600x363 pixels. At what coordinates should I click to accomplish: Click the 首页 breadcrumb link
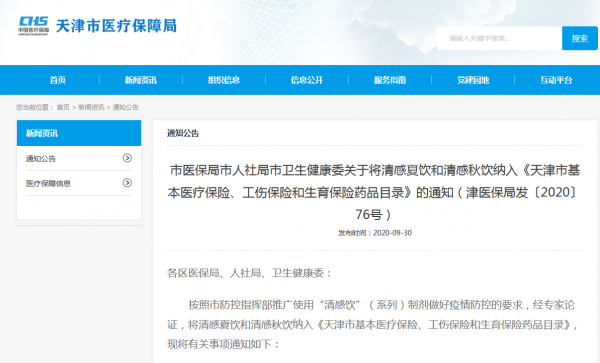[x=63, y=107]
